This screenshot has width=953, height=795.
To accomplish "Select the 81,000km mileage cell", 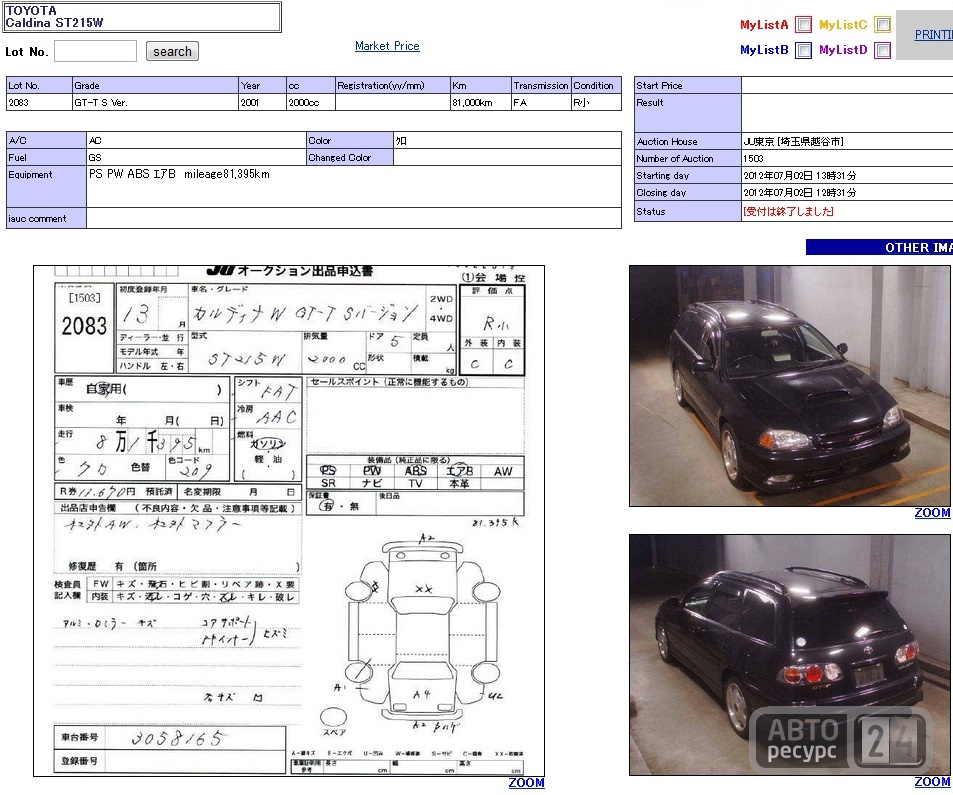I will click(481, 103).
